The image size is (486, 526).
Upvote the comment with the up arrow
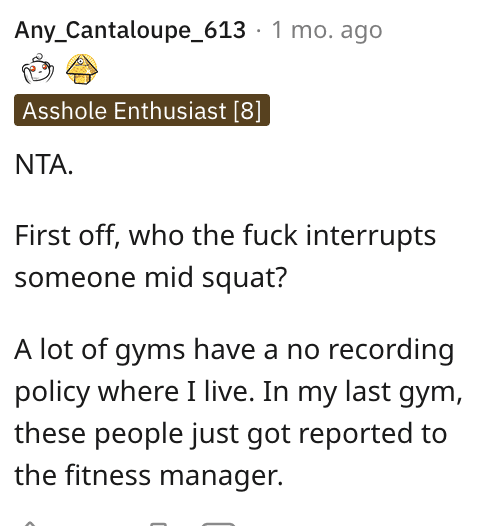30,523
